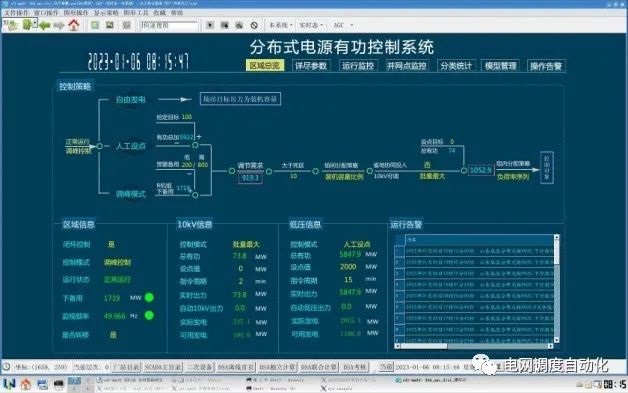
Task: Click the DSA独立计算 button
Action: coord(278,367)
